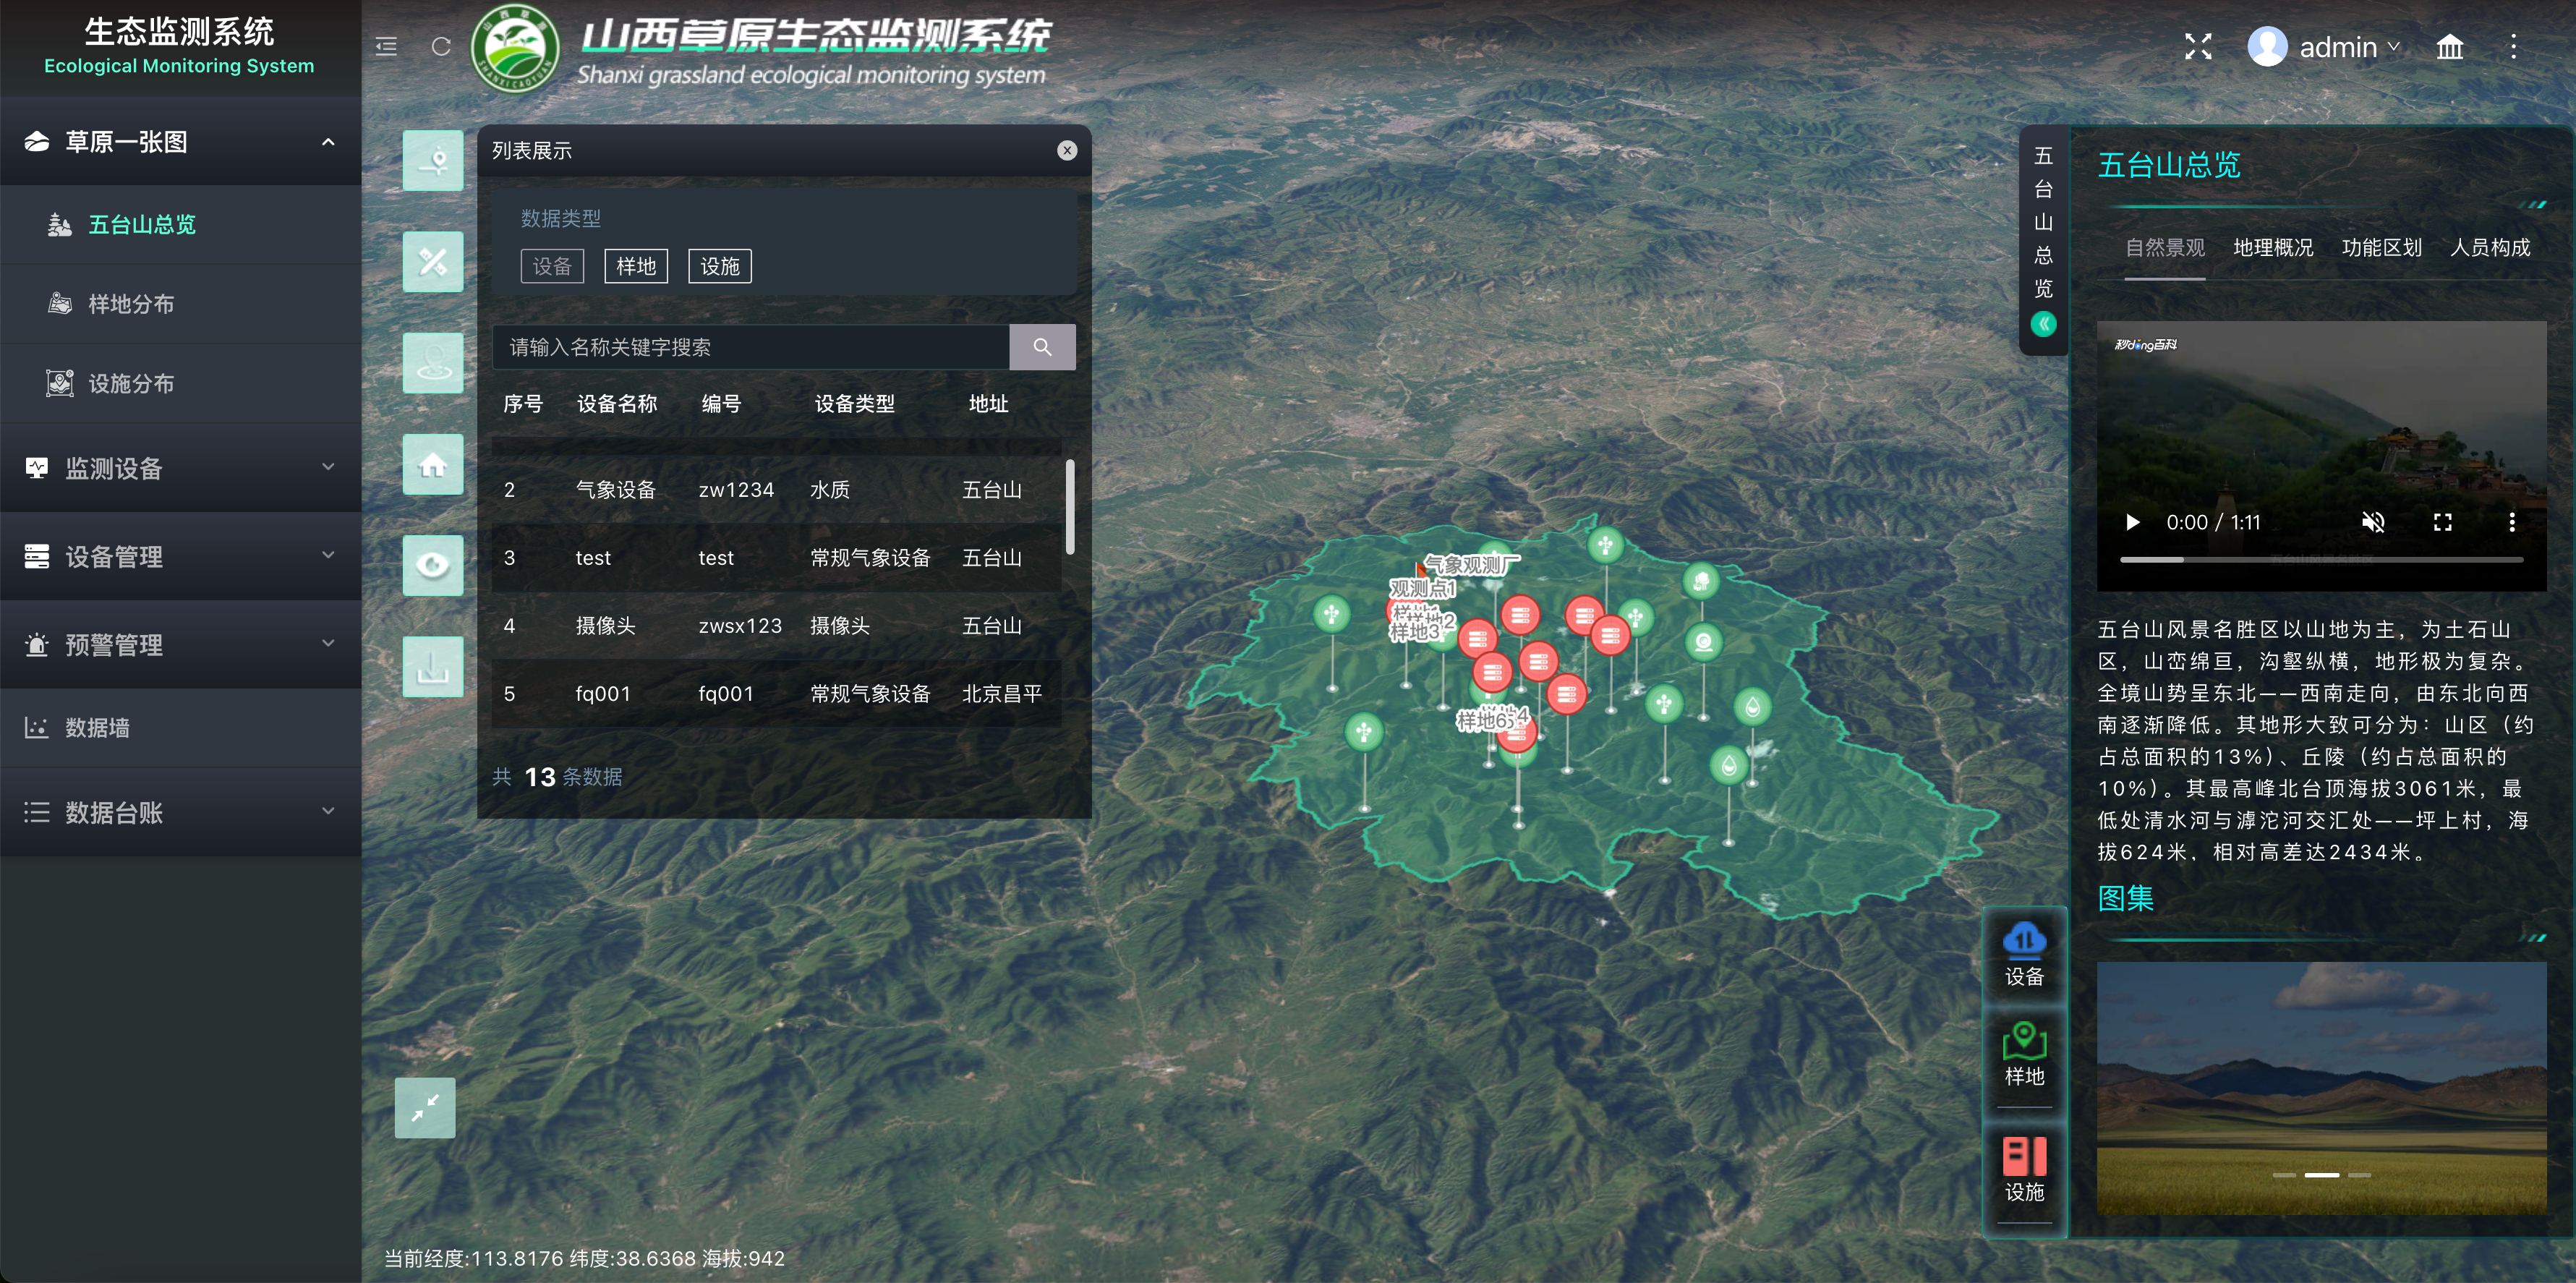Viewport: 2576px width, 1283px height.
Task: Click the search button in the list panel
Action: 1042,347
